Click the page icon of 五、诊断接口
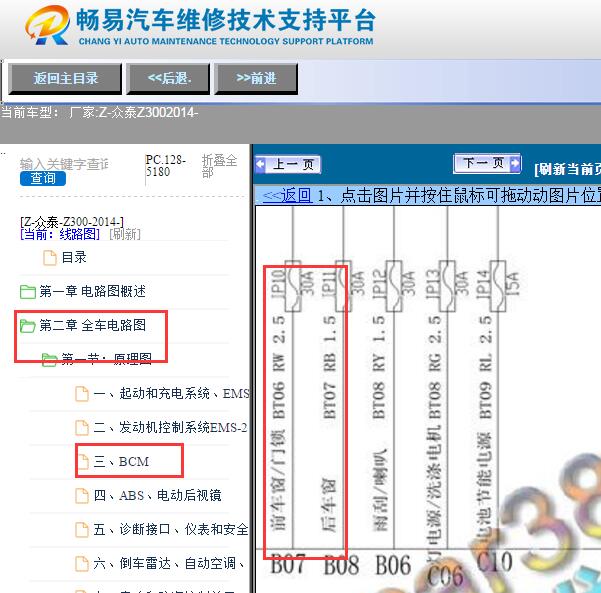The height and width of the screenshot is (593, 601). click(x=82, y=530)
